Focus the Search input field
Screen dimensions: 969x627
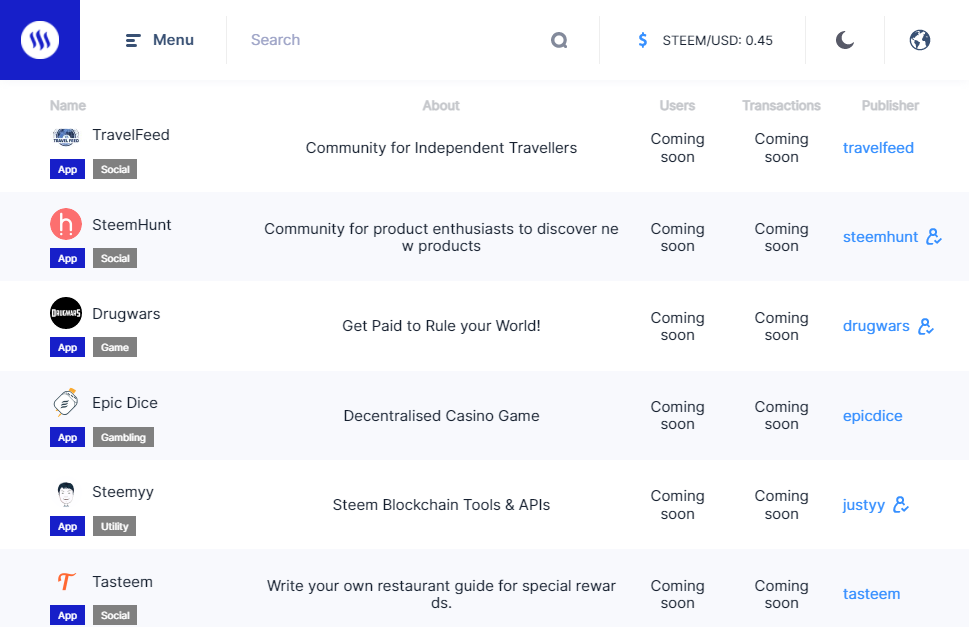pos(396,40)
